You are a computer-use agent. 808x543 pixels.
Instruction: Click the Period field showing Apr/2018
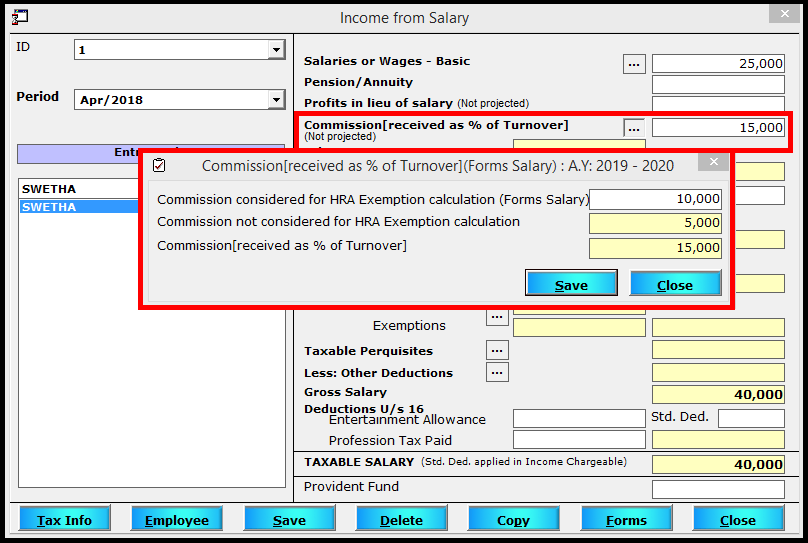point(172,99)
